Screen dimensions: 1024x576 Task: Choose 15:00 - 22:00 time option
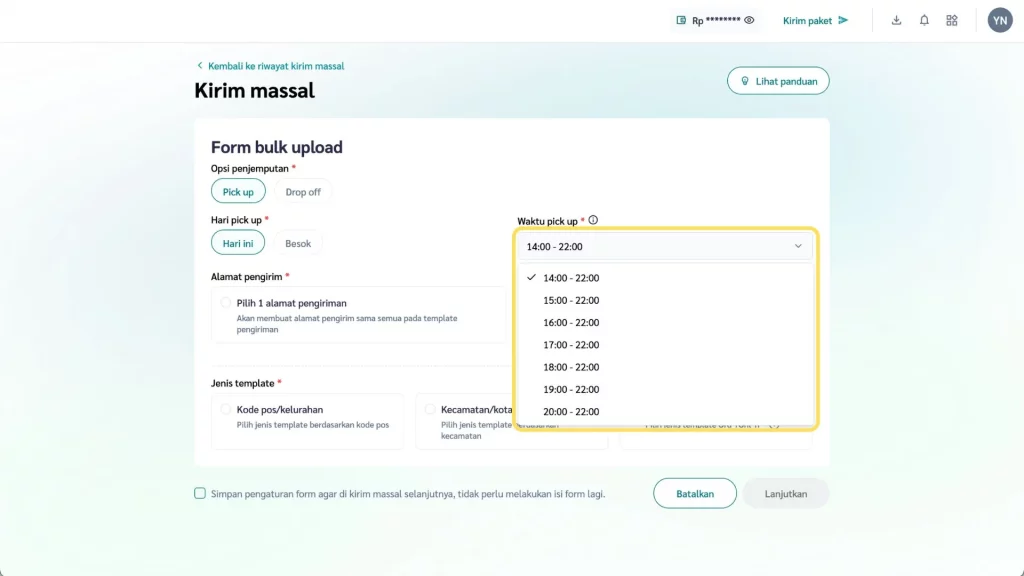[571, 300]
